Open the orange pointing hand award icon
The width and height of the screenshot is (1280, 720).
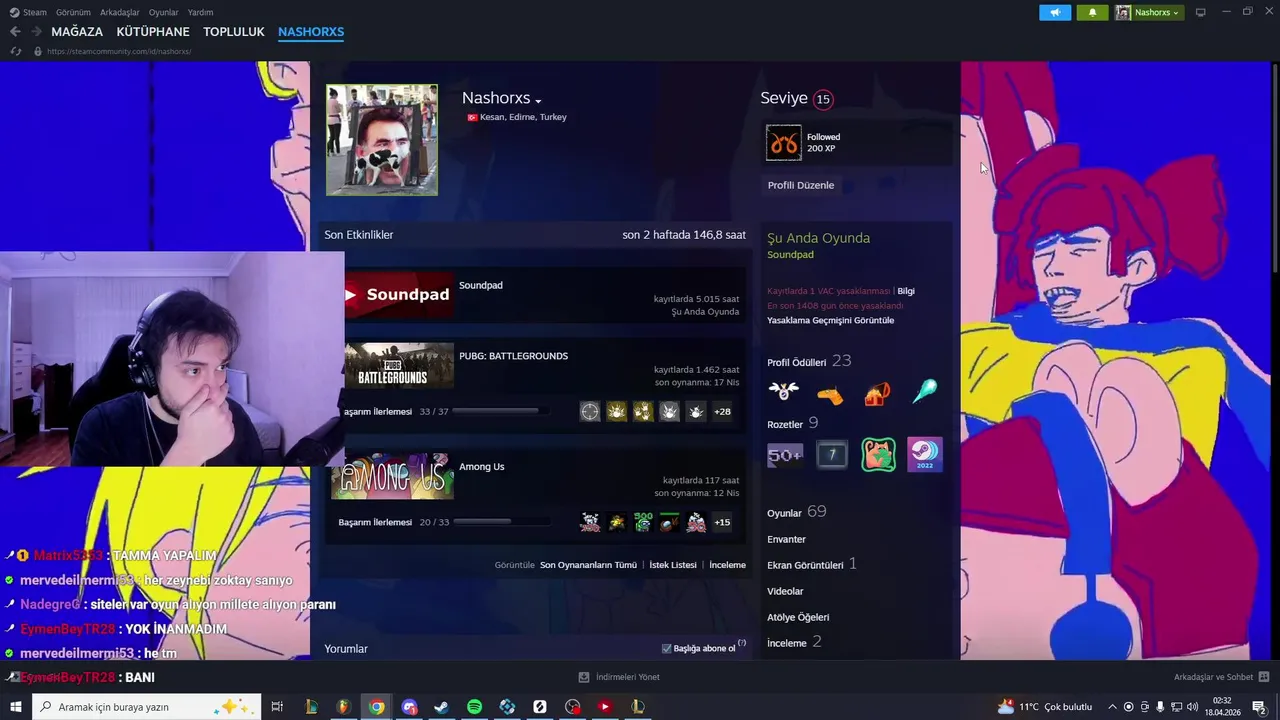tap(830, 394)
